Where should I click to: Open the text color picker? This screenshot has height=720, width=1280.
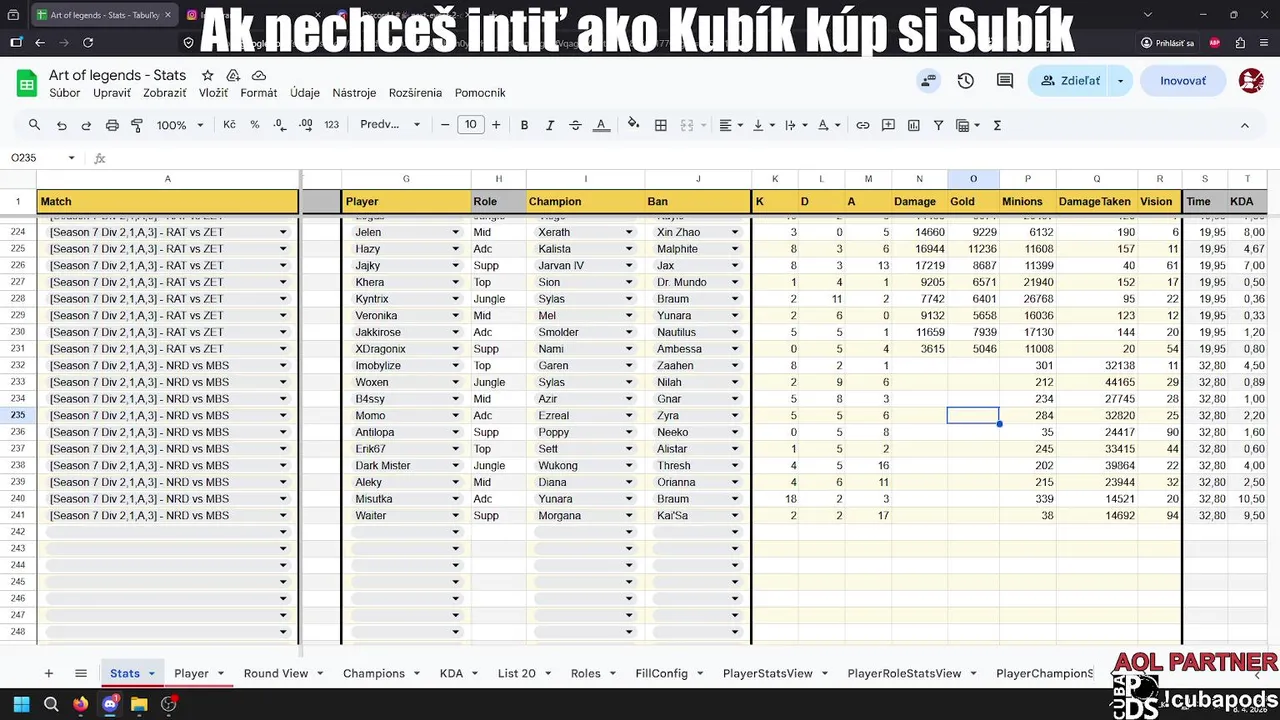(x=601, y=125)
